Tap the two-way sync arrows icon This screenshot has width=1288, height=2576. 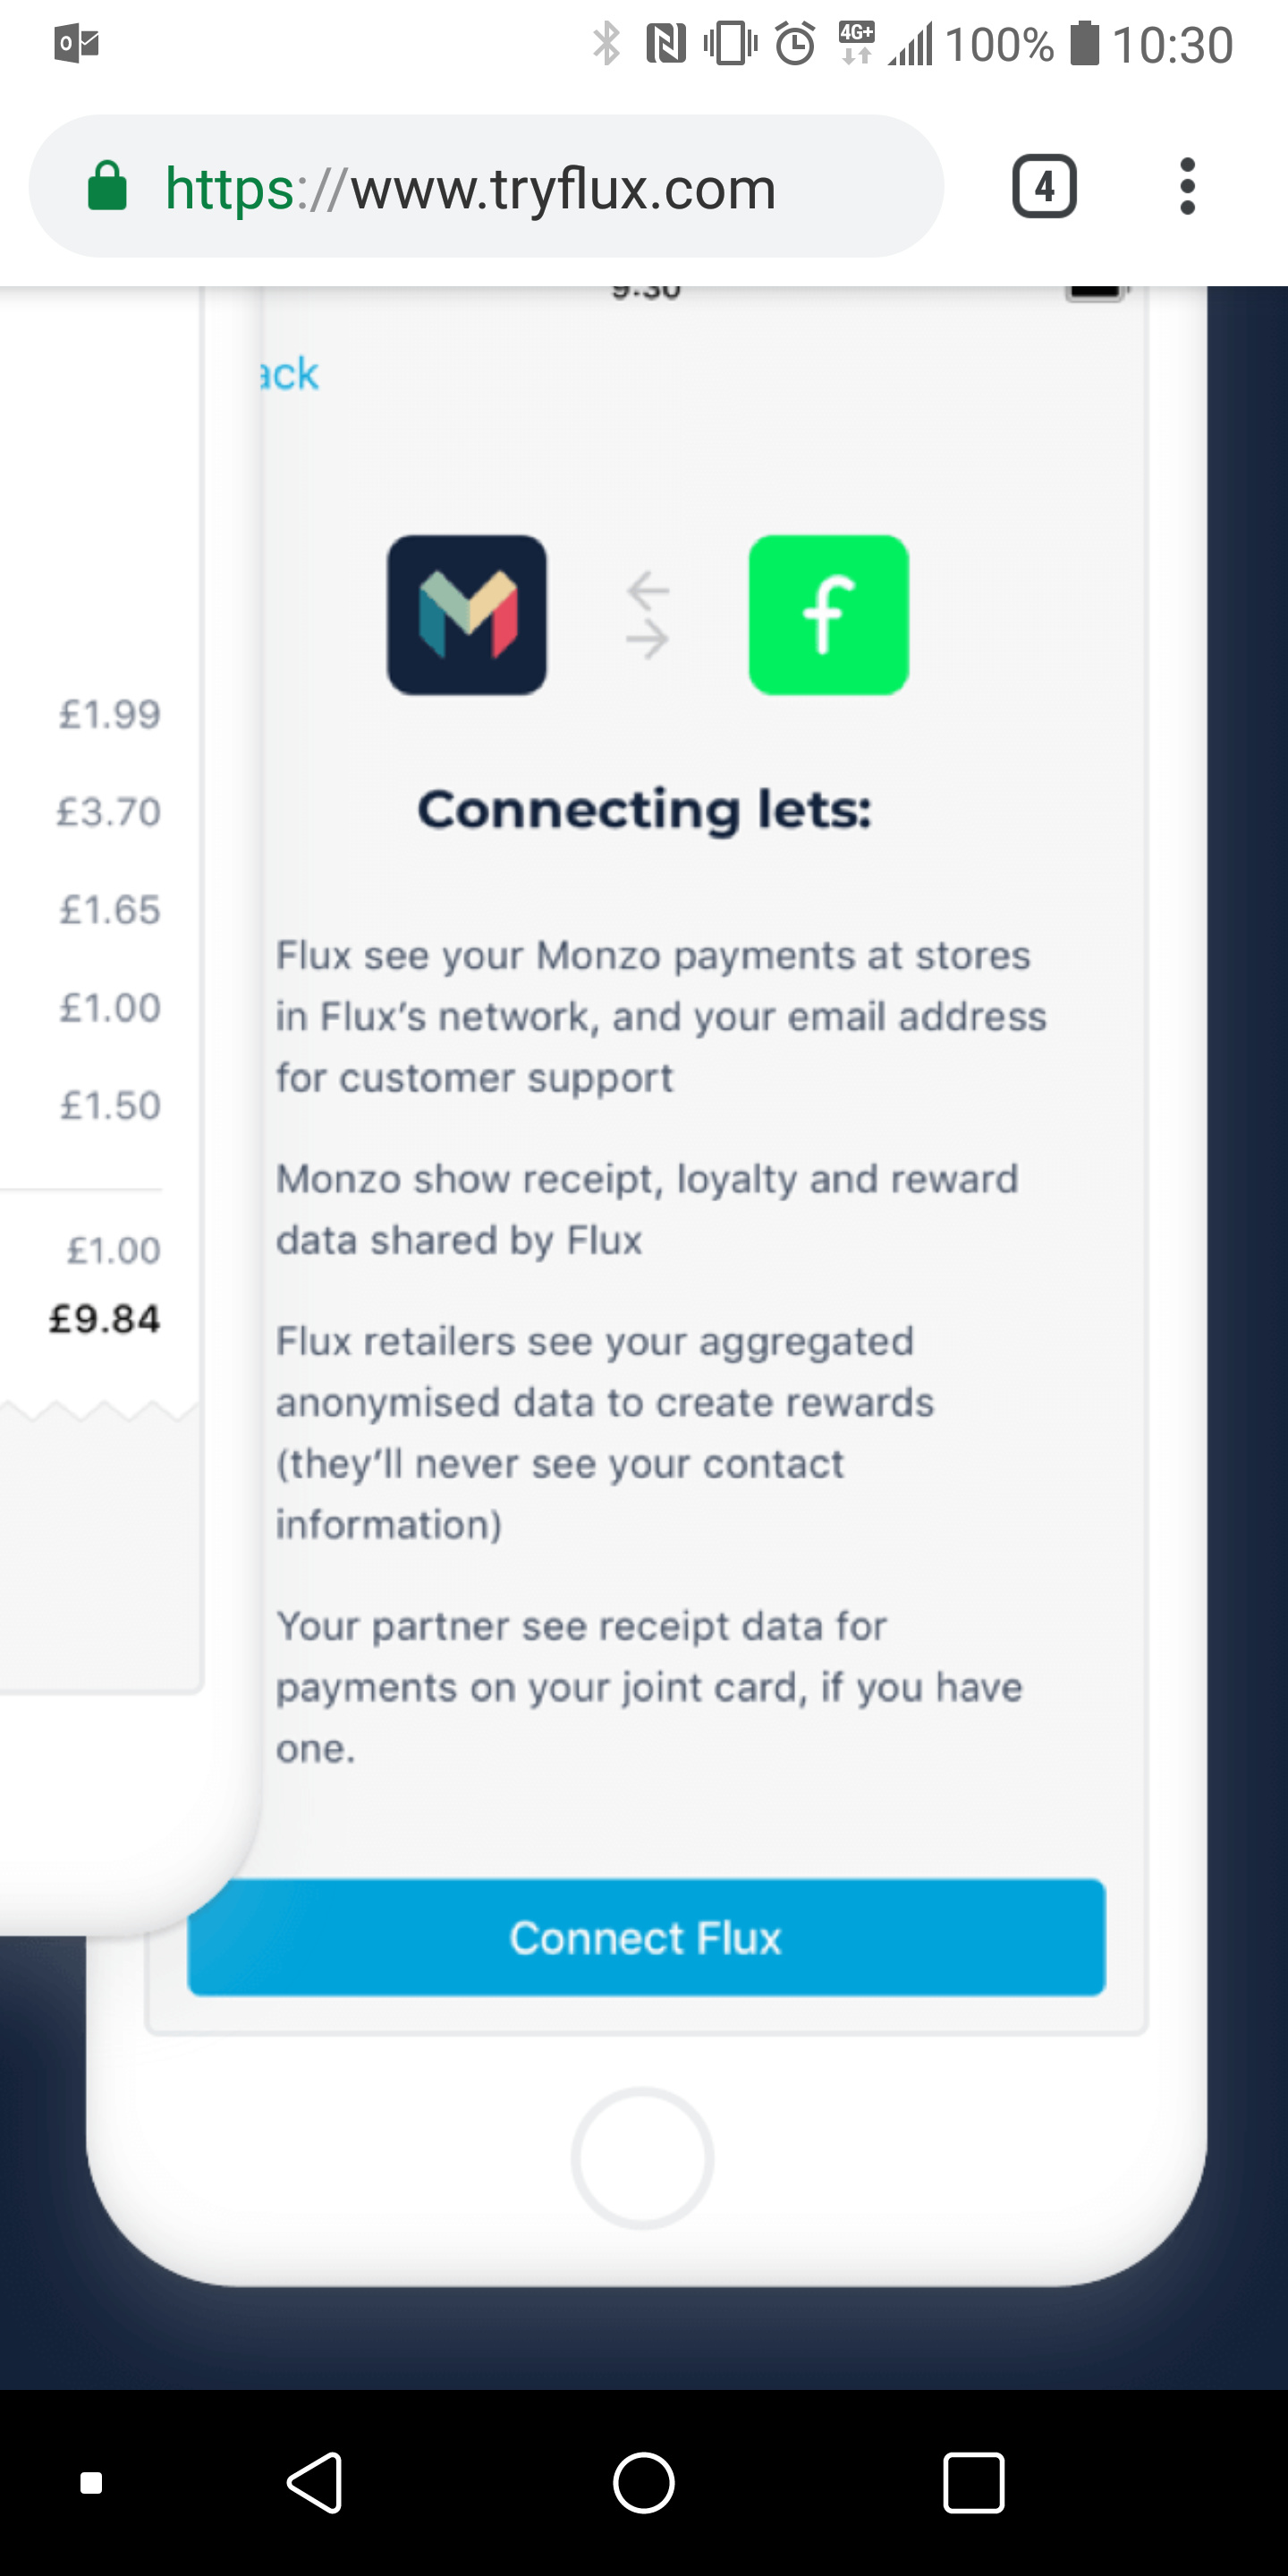[x=648, y=615]
